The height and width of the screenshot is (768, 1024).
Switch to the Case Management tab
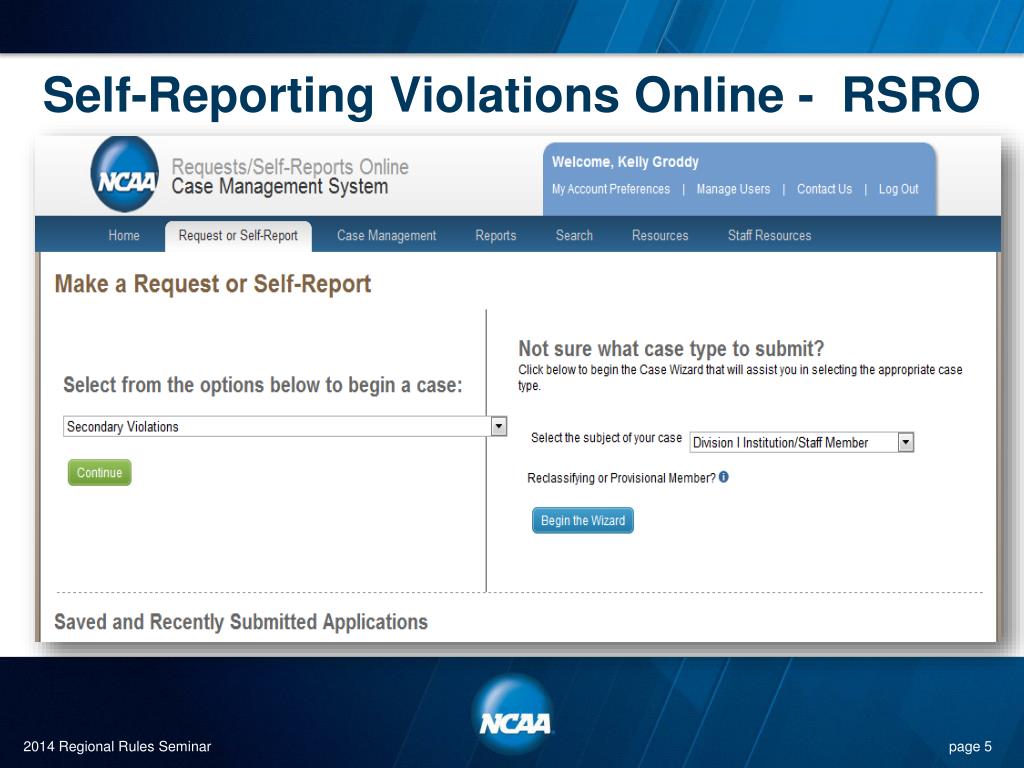point(386,236)
